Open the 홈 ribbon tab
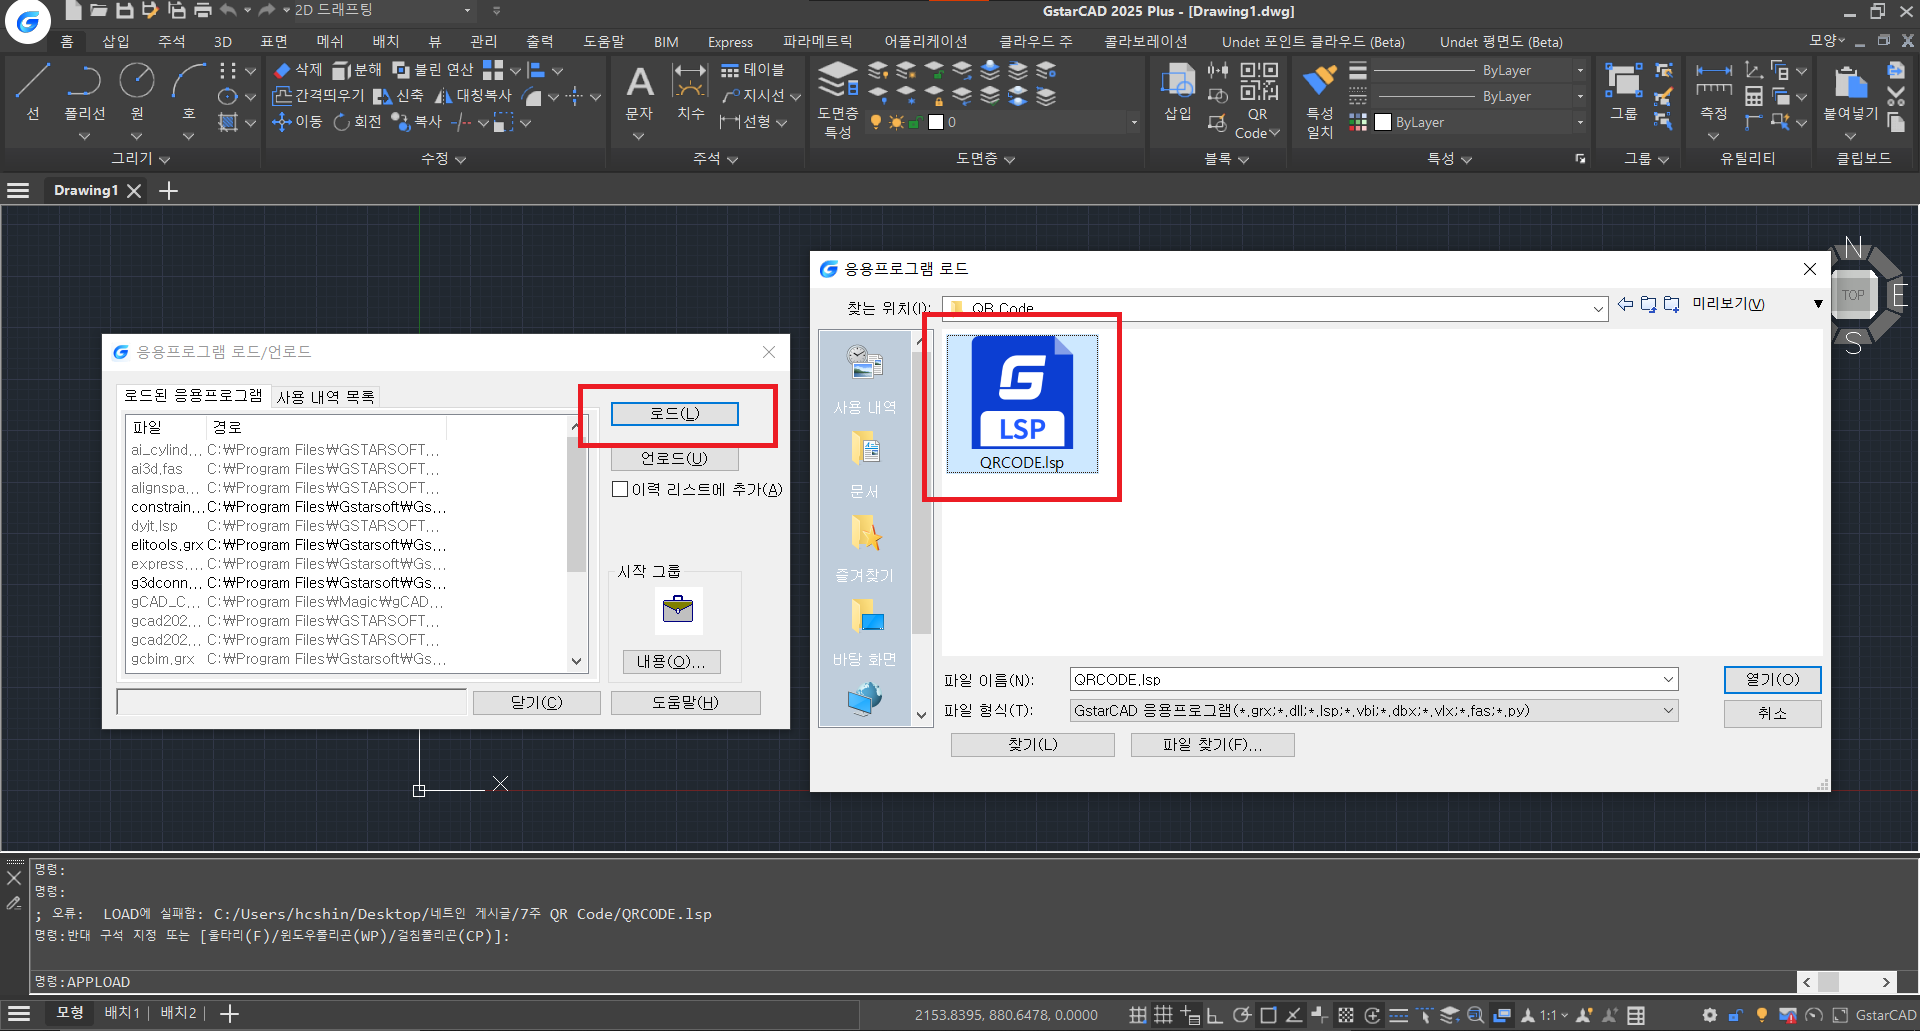The height and width of the screenshot is (1031, 1920). [67, 42]
